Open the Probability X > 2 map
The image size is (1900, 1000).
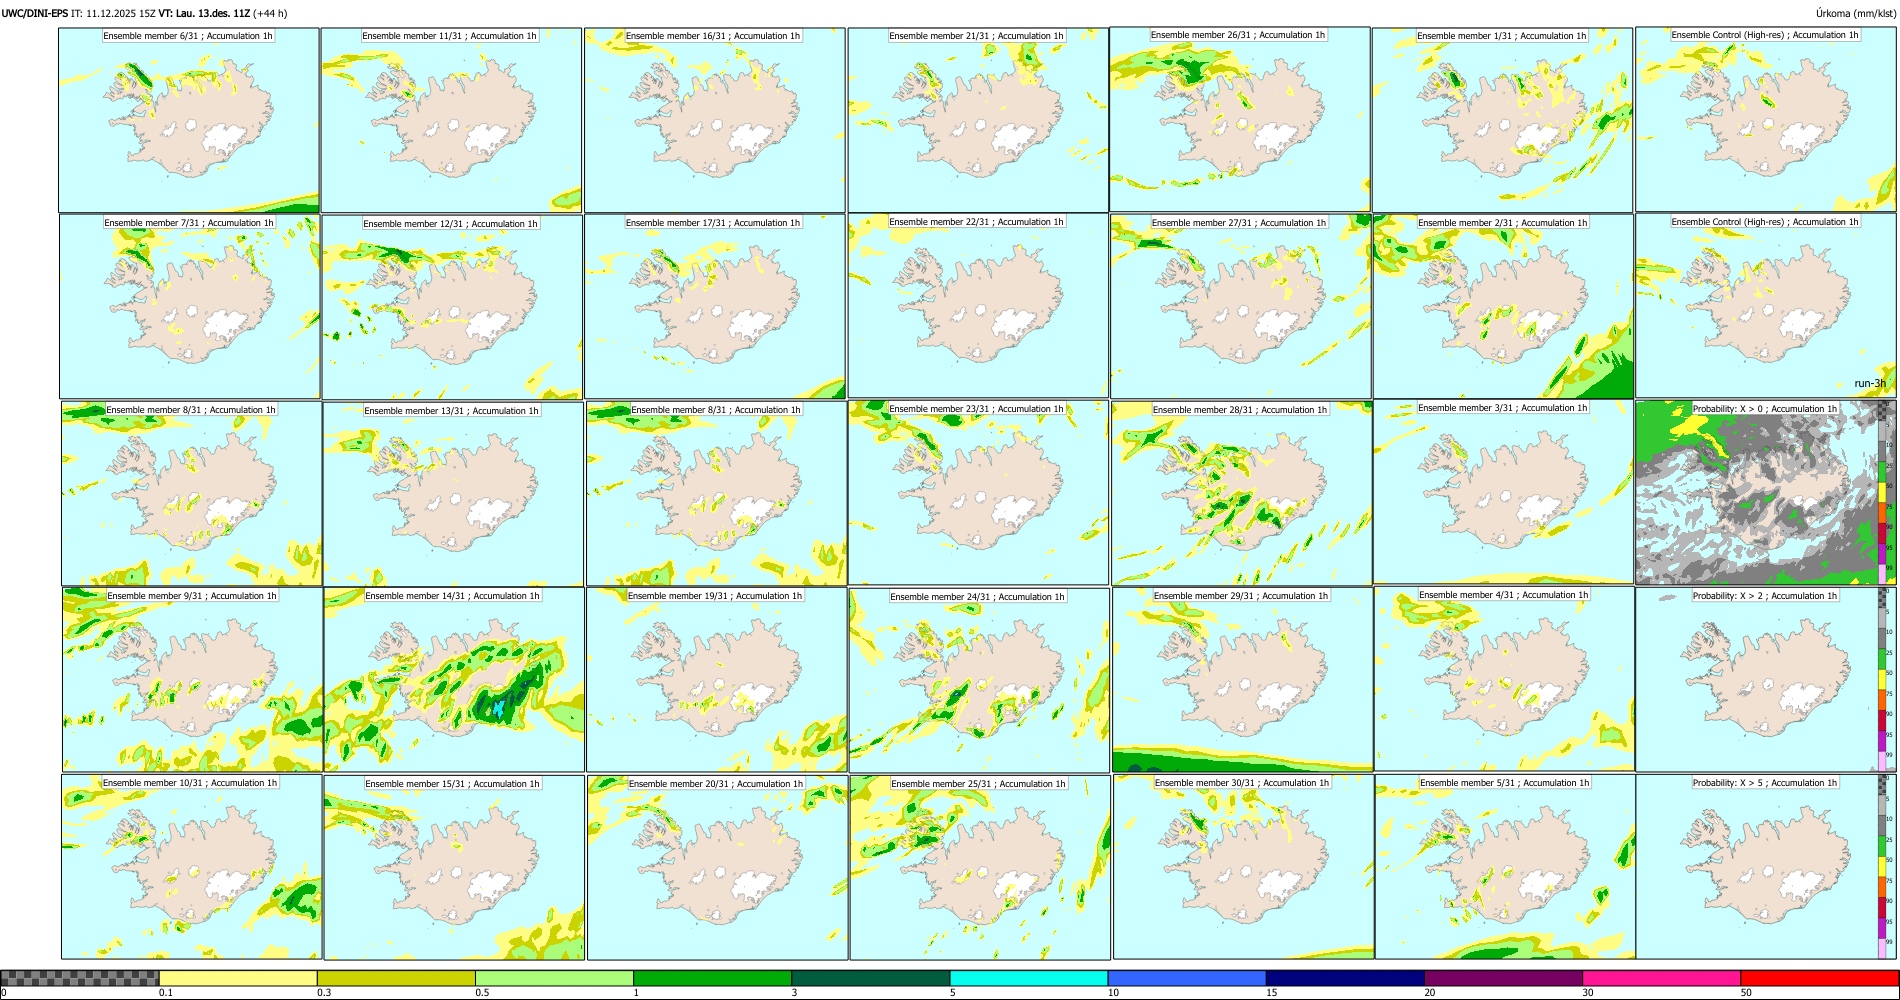pyautogui.click(x=1765, y=679)
